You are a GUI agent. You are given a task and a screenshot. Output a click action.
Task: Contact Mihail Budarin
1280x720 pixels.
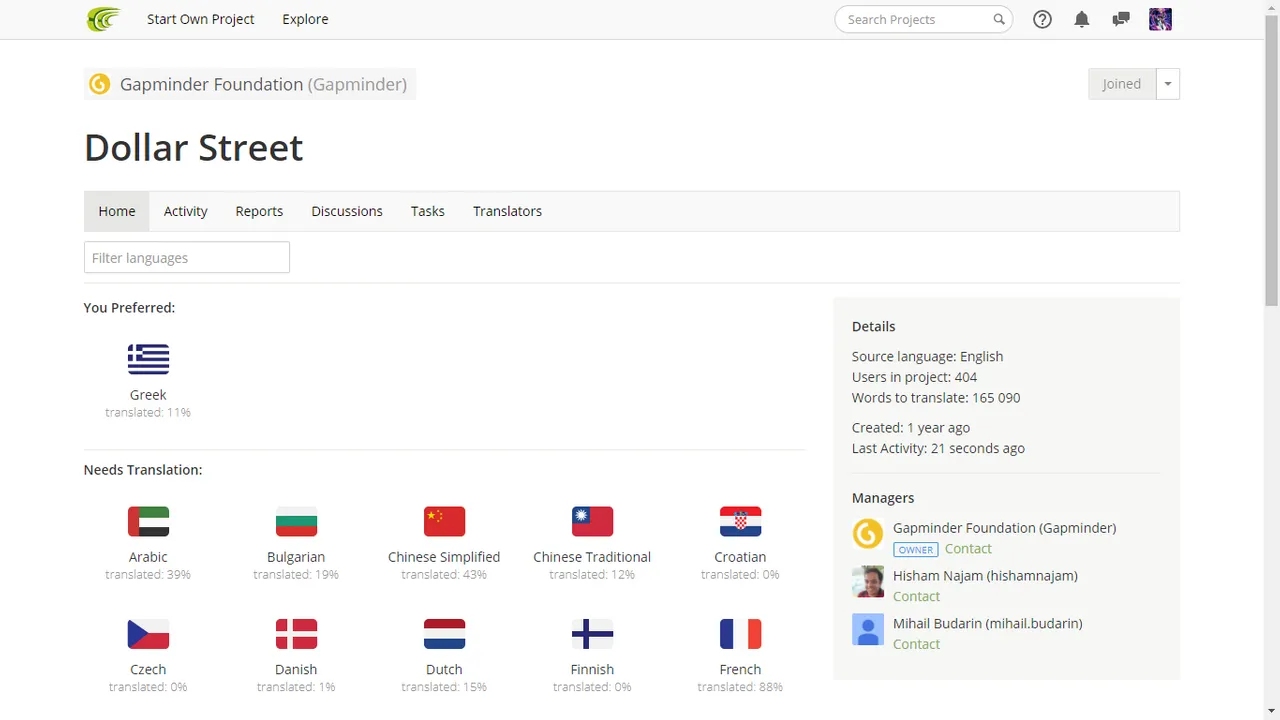(x=916, y=644)
